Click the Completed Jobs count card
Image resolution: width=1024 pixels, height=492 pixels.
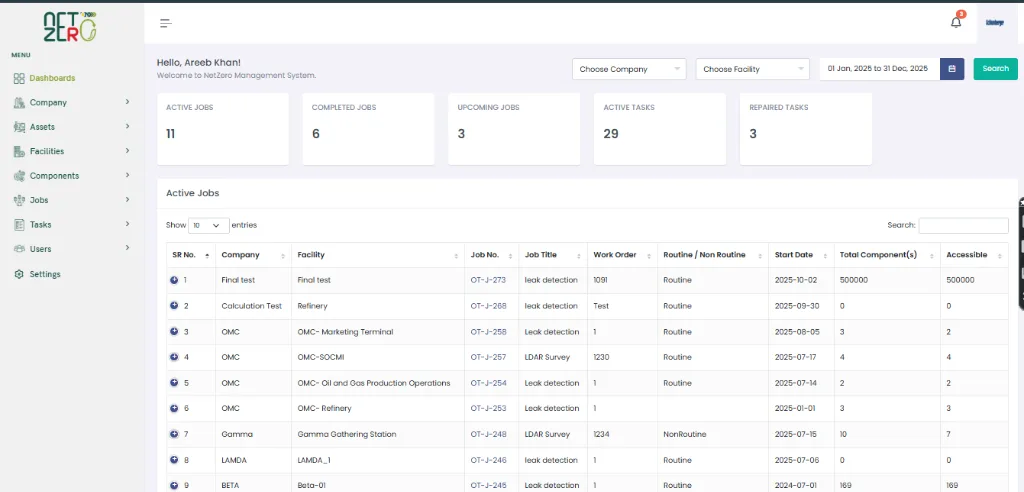click(368, 129)
